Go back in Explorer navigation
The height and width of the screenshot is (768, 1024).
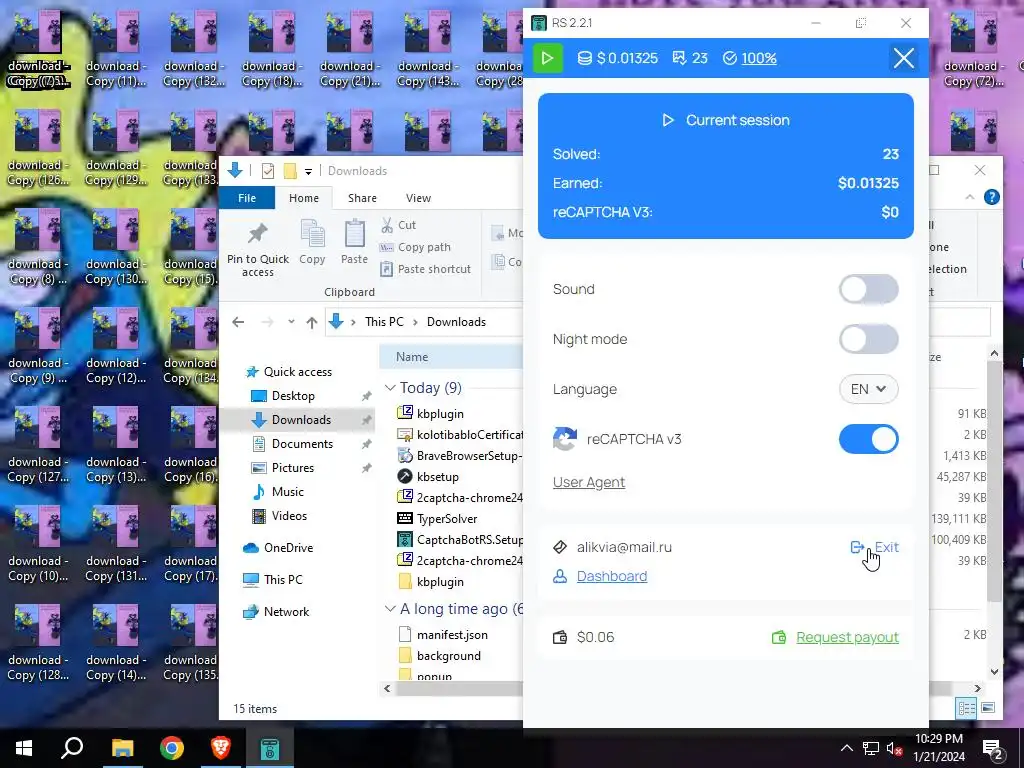coord(238,322)
